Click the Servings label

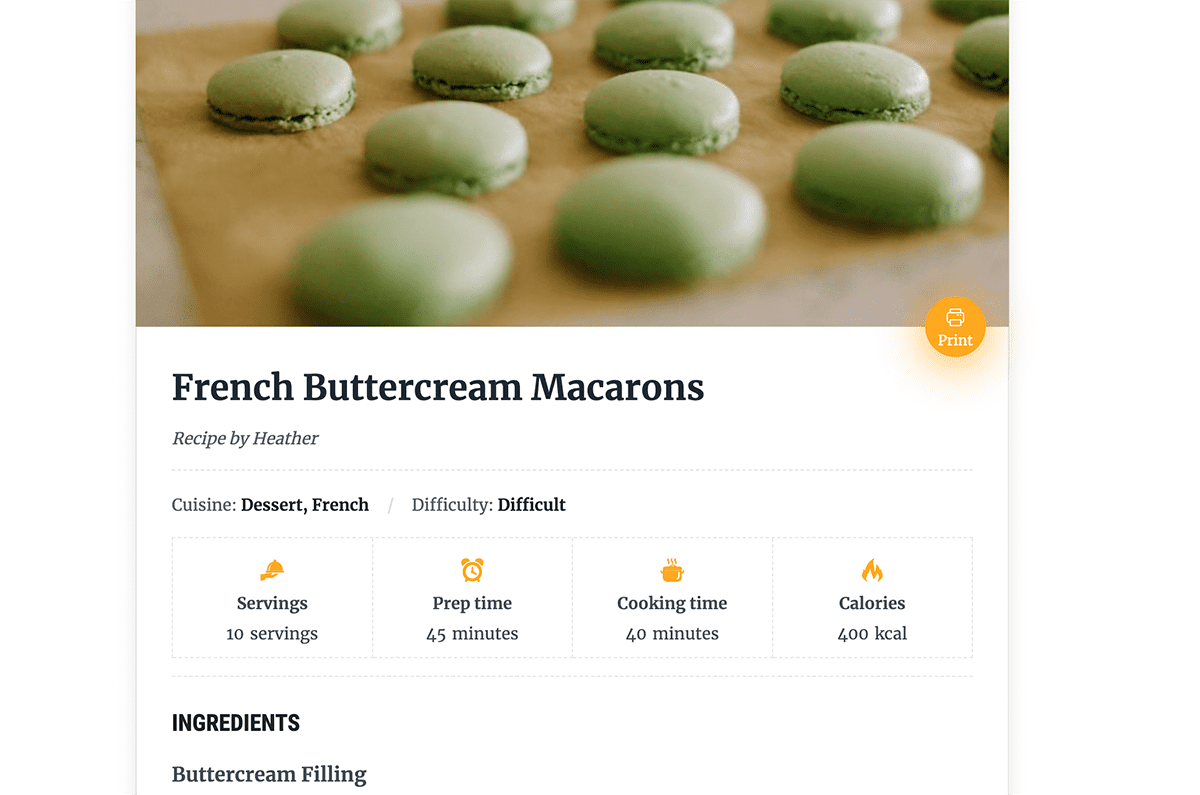click(272, 603)
